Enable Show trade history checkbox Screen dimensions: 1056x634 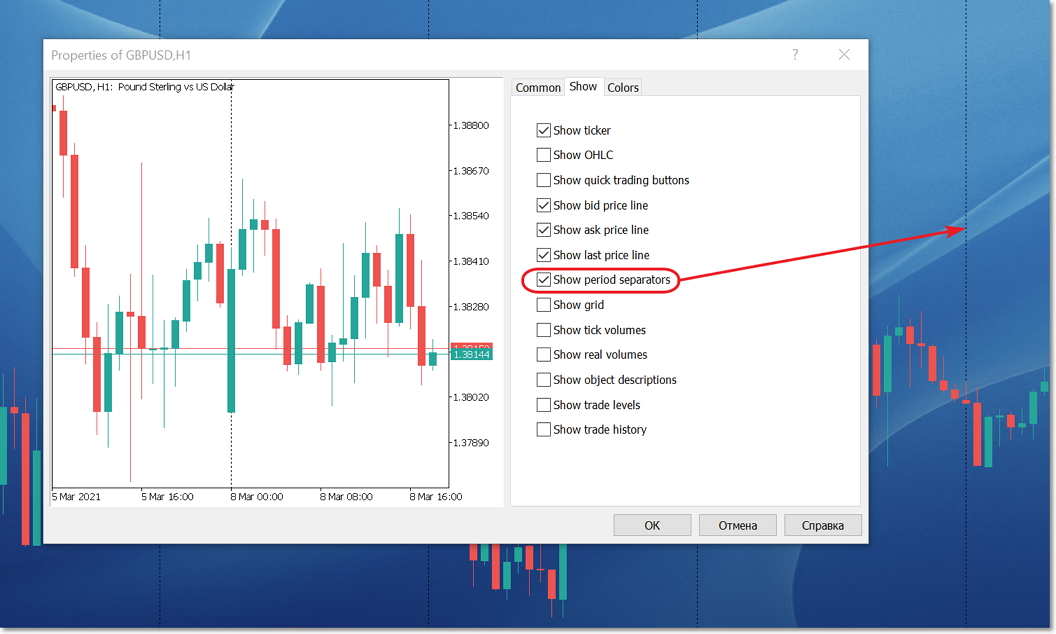[x=543, y=429]
